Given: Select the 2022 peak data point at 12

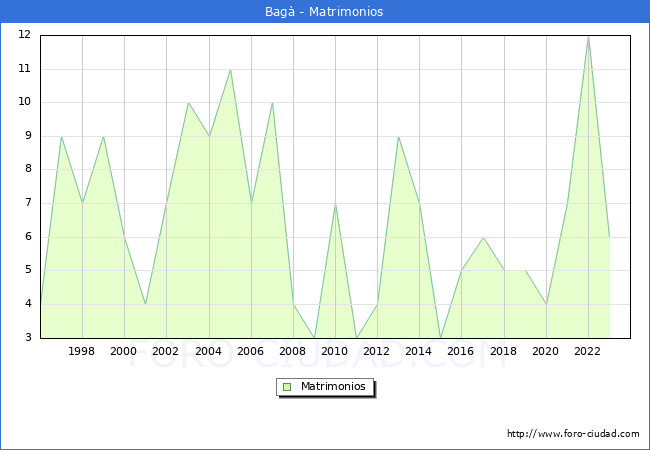Looking at the screenshot, I should [x=588, y=36].
